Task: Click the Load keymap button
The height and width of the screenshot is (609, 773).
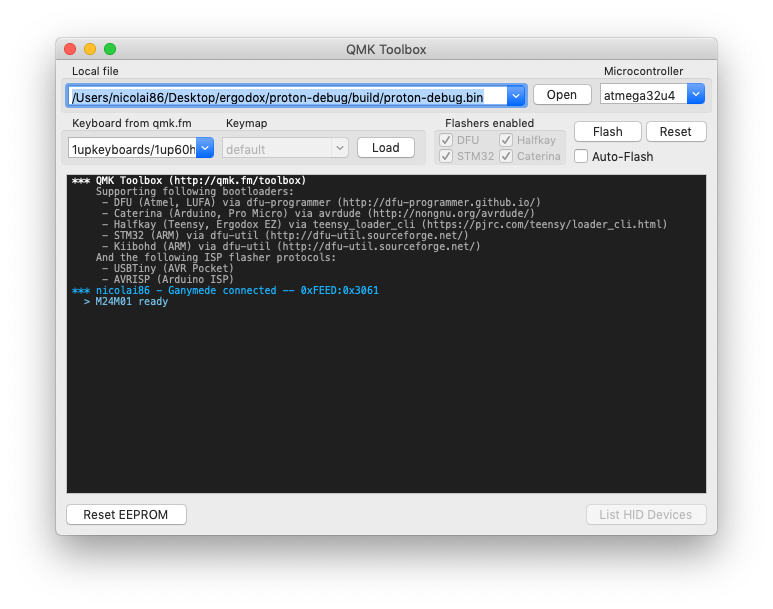Action: (386, 147)
